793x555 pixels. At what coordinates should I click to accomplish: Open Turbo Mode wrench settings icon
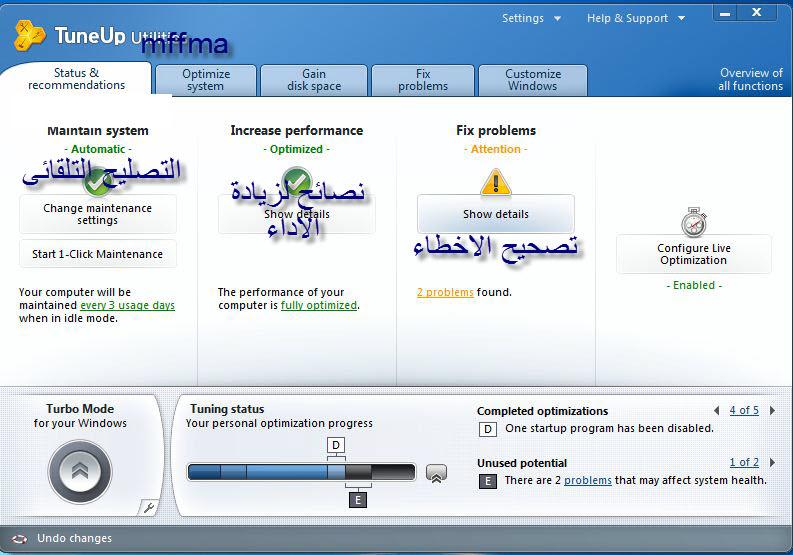pos(148,507)
